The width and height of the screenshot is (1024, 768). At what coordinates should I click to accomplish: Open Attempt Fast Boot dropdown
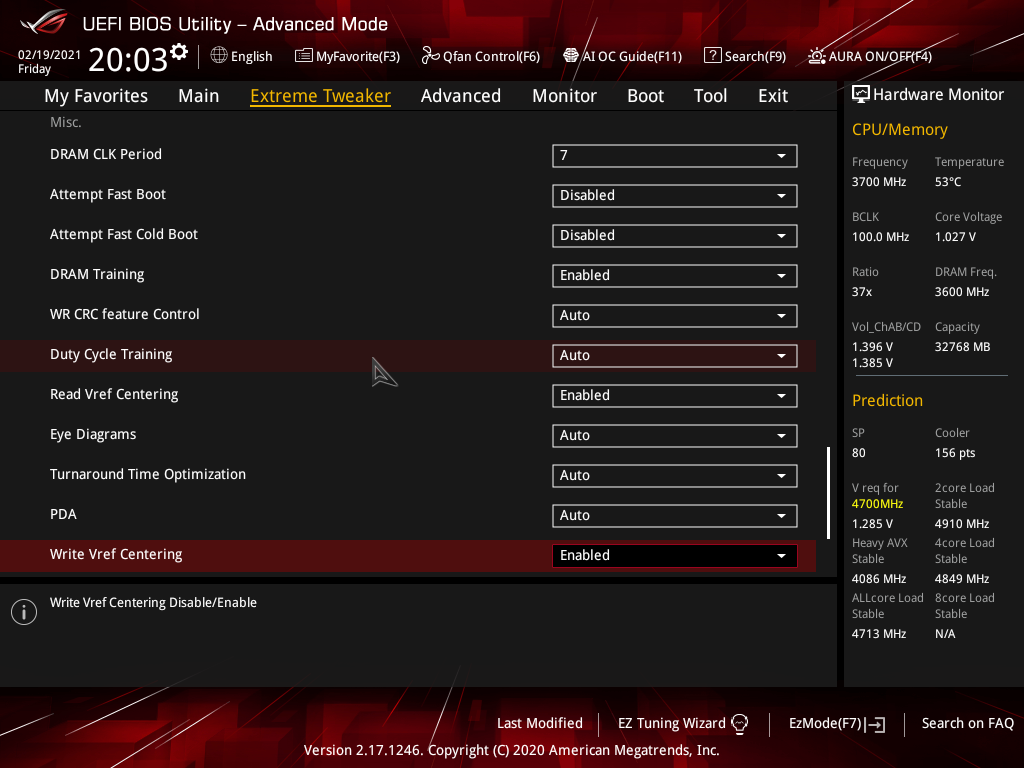(x=675, y=196)
